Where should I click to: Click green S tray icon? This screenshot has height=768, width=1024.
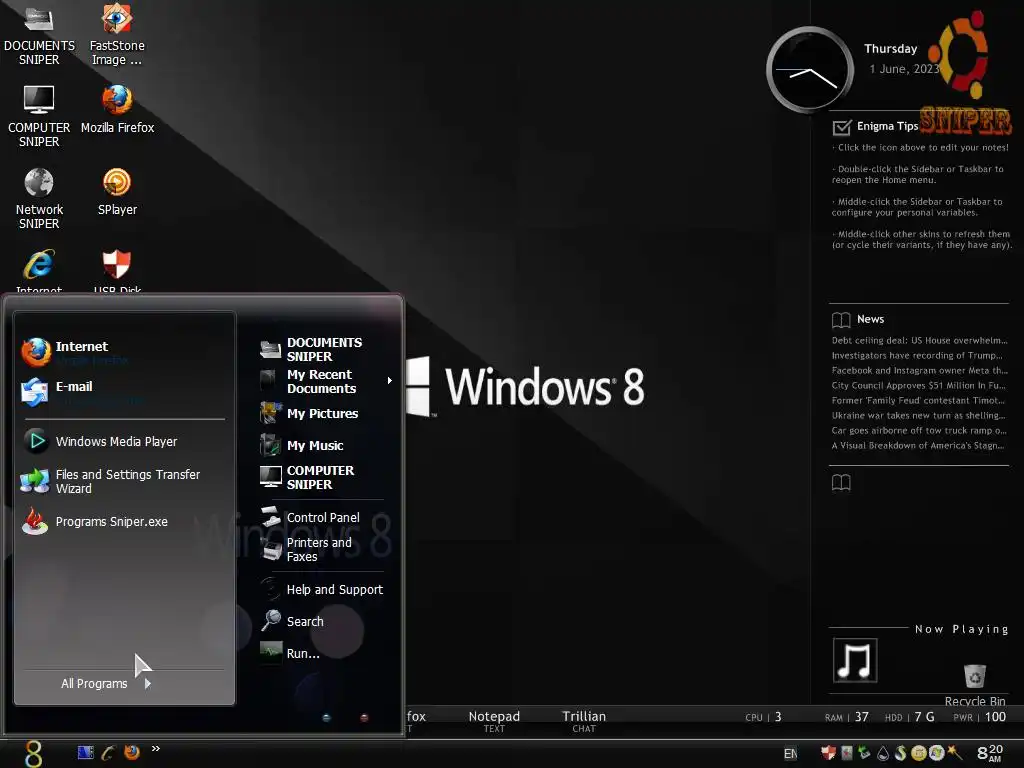point(901,753)
